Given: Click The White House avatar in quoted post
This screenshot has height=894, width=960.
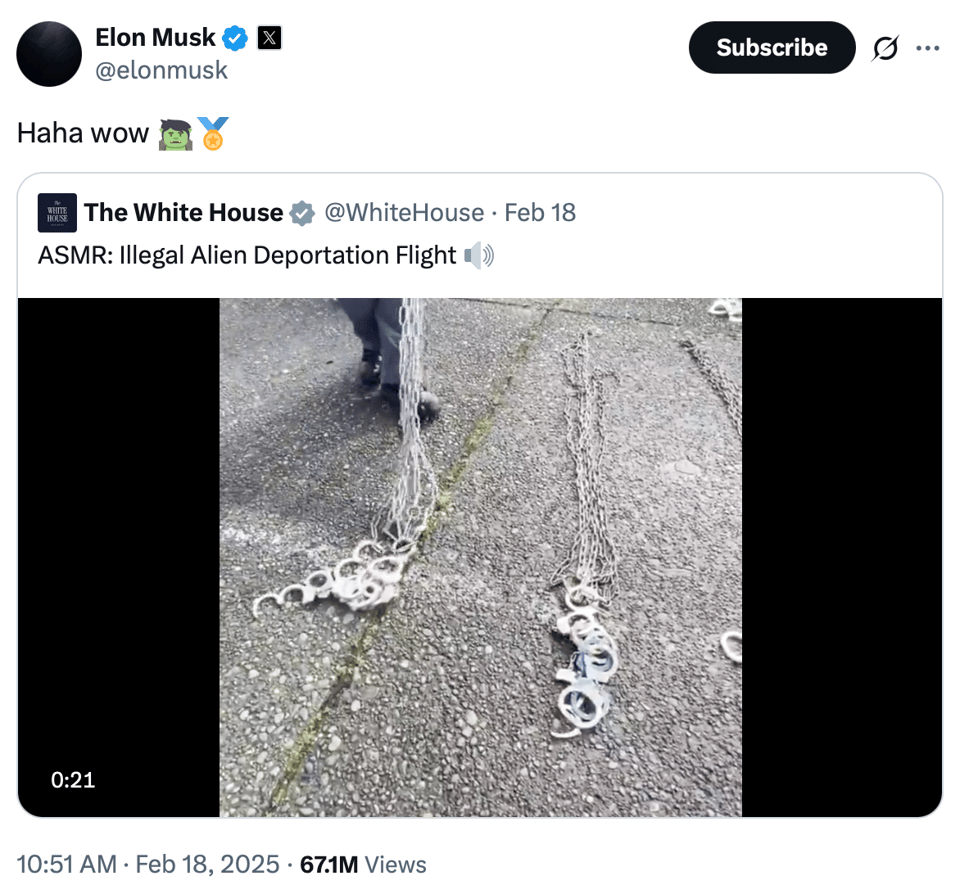Looking at the screenshot, I should pyautogui.click(x=57, y=213).
